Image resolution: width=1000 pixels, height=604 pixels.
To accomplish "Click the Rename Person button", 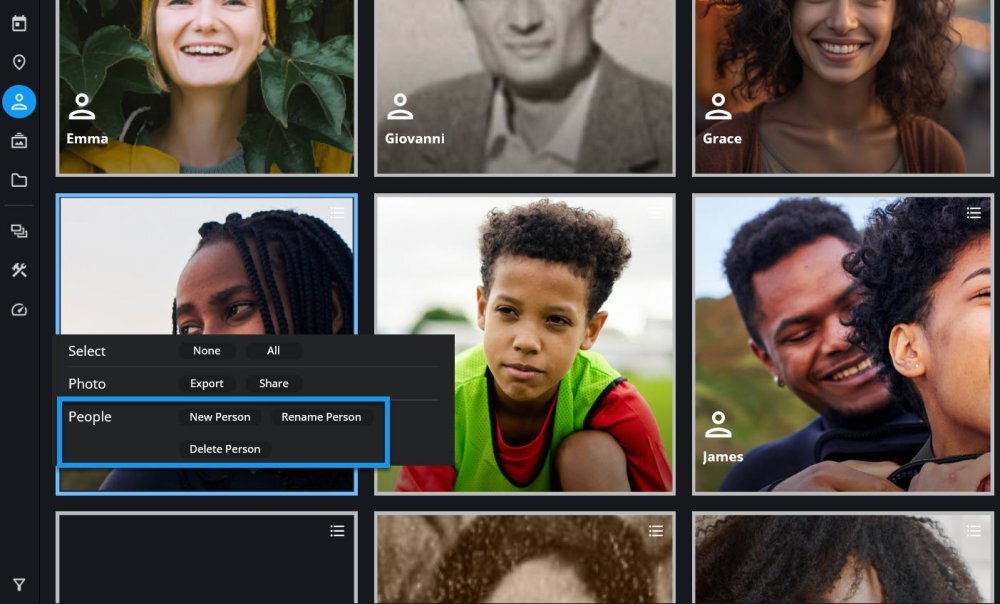I will coord(321,417).
